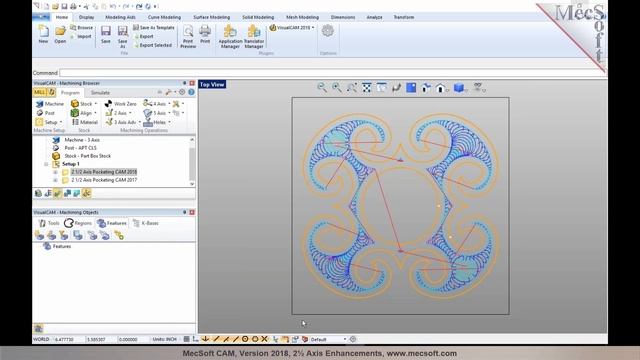Open the Translator Manager

click(x=254, y=36)
